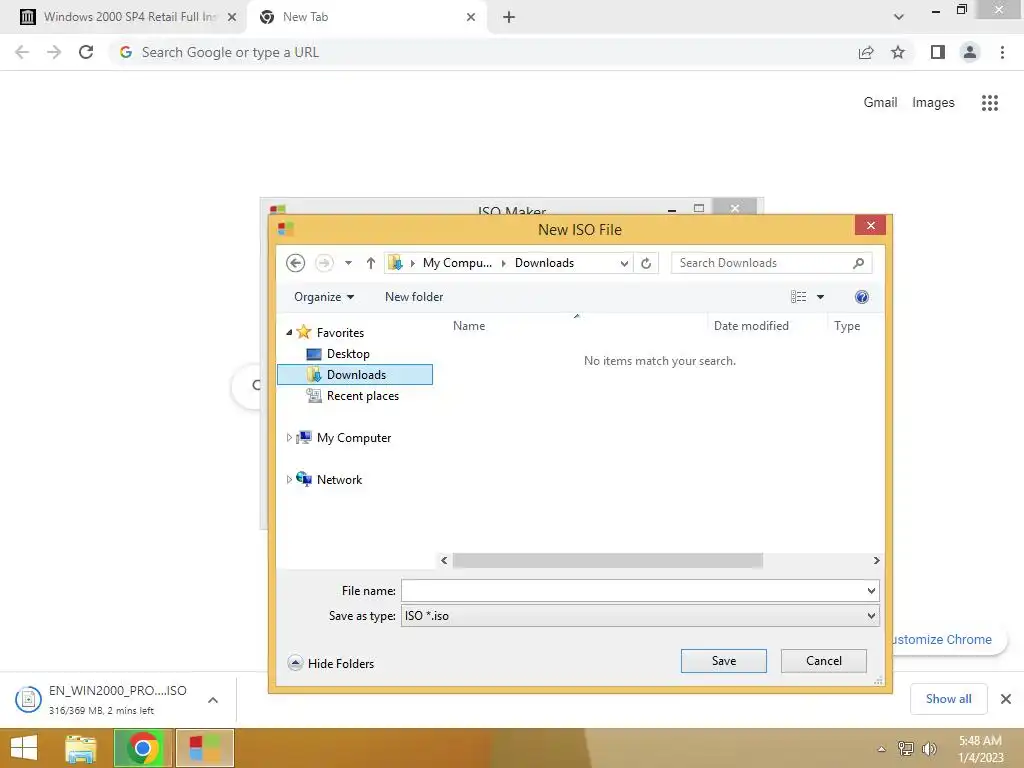Select Desktop under Favorites
The image size is (1024, 768).
pyautogui.click(x=348, y=353)
